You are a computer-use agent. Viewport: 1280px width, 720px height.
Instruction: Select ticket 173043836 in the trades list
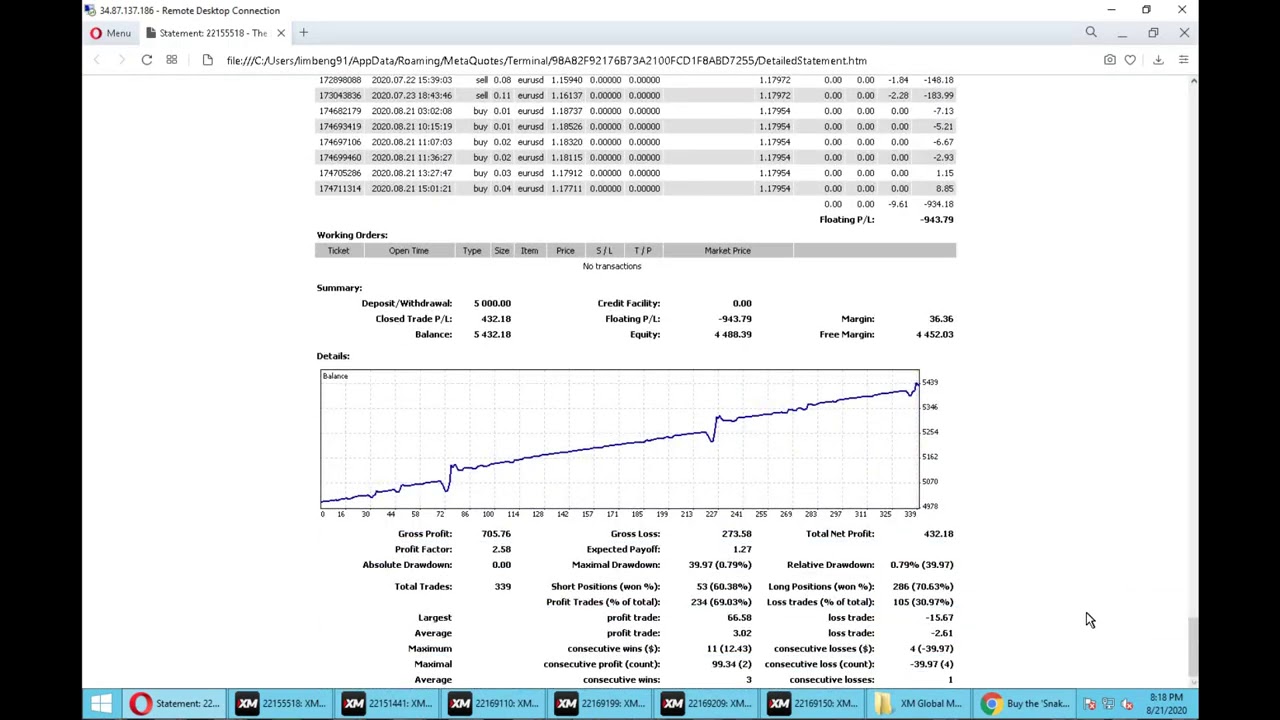pos(340,95)
